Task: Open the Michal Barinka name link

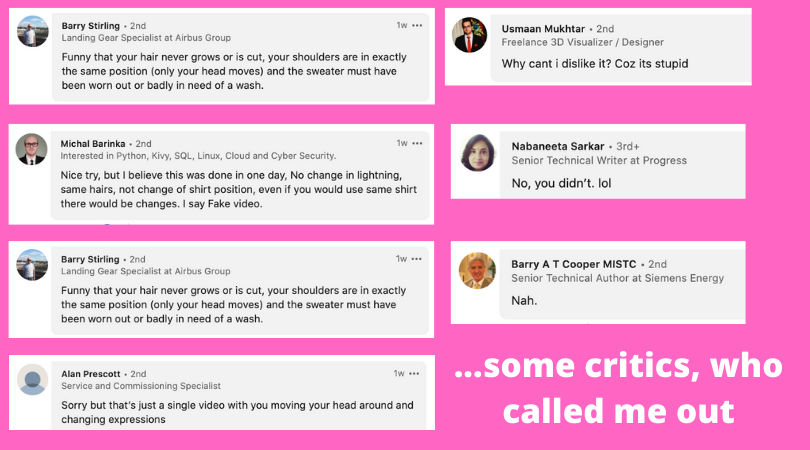Action: tap(93, 144)
